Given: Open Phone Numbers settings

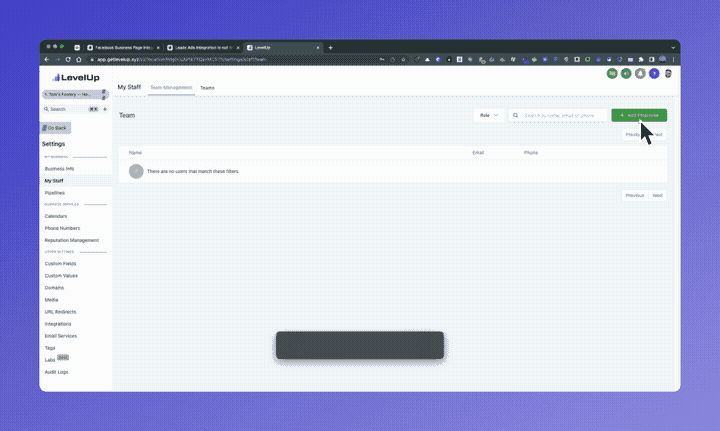Looking at the screenshot, I should 62,228.
